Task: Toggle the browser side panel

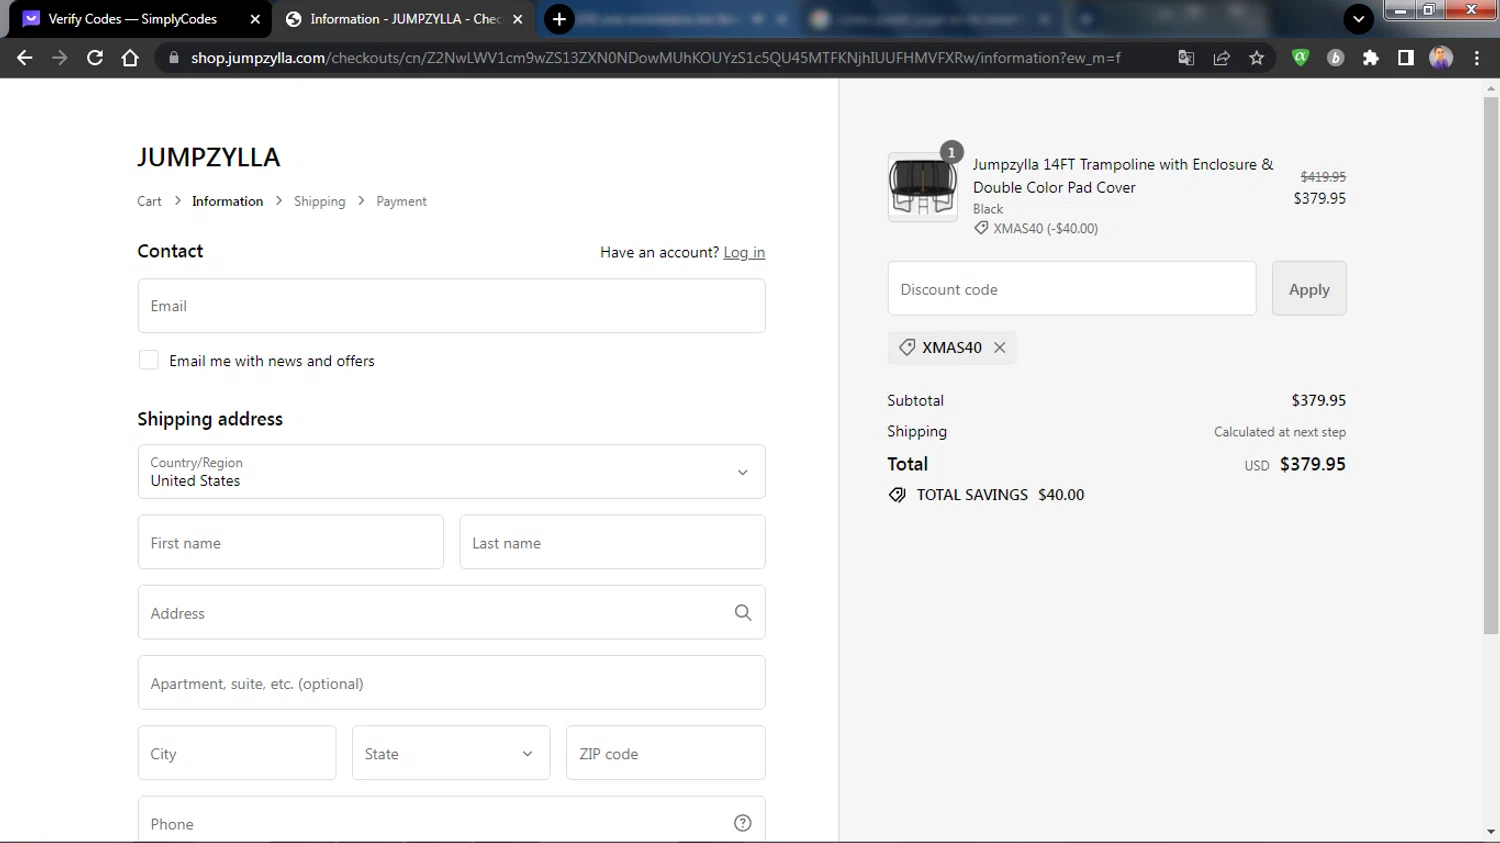Action: [x=1405, y=58]
